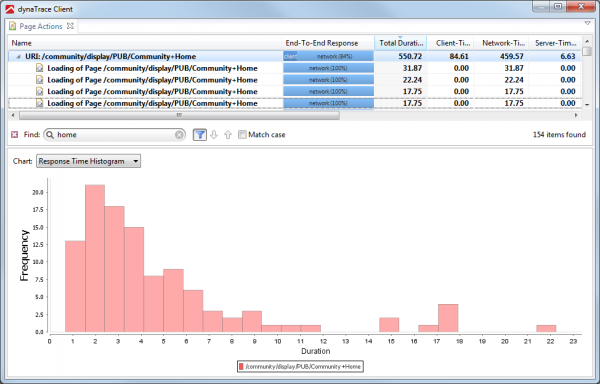Screen dimensions: 600x384
Task: Click page icon of 22.24 Loading row
Action: 39,80
